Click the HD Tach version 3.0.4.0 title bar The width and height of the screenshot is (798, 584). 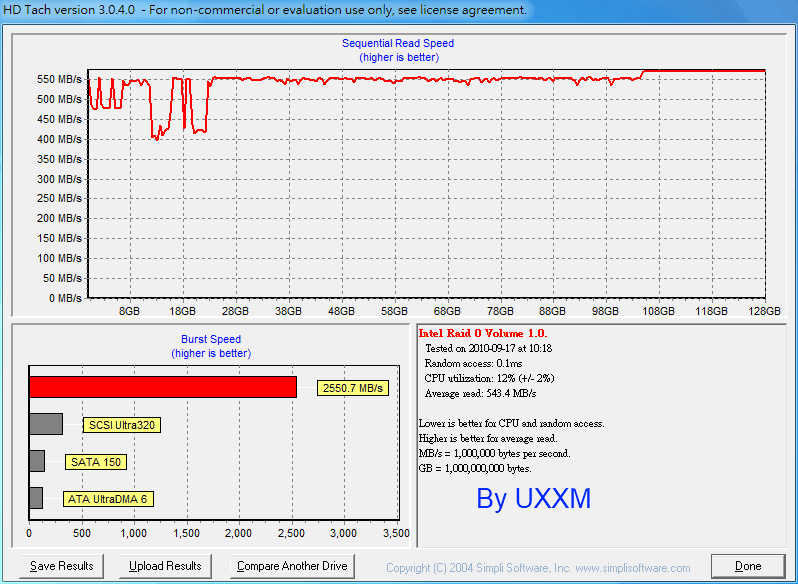(265, 10)
